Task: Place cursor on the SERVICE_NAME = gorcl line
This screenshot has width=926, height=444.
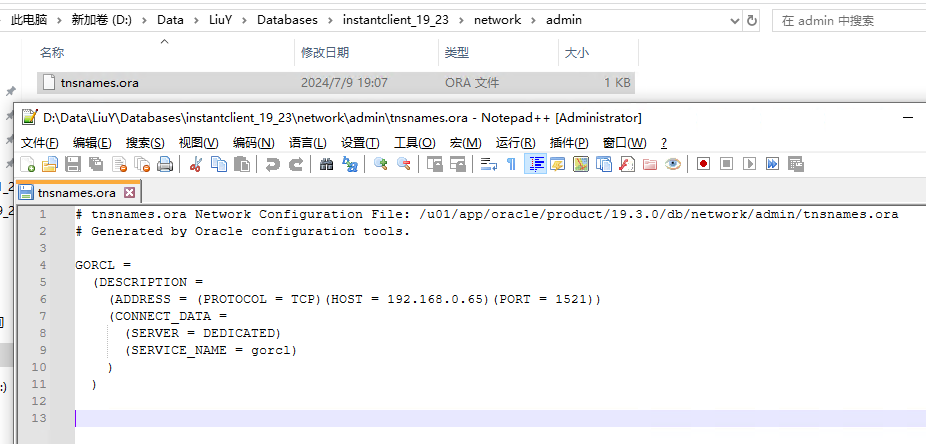Action: coord(211,351)
